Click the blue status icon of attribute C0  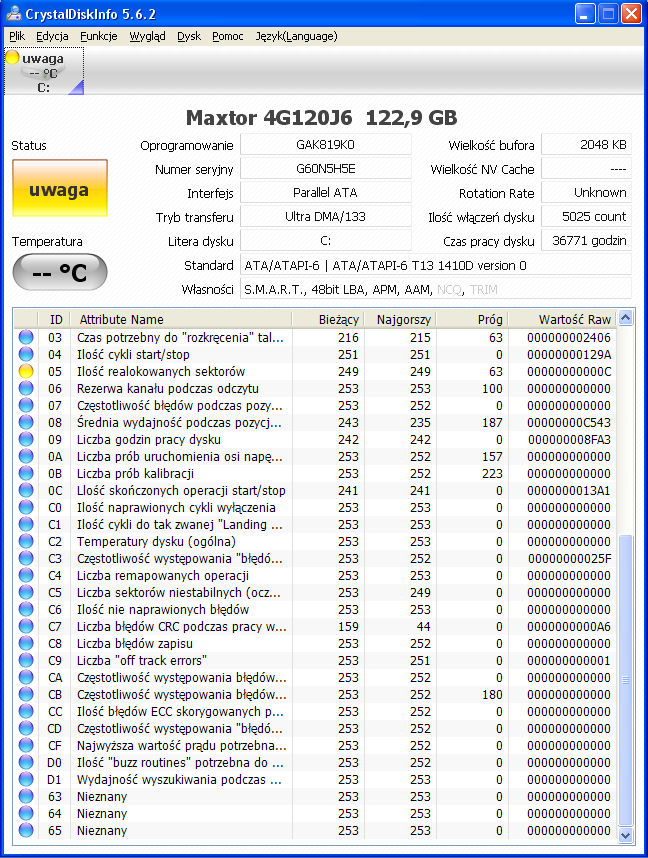tap(26, 507)
